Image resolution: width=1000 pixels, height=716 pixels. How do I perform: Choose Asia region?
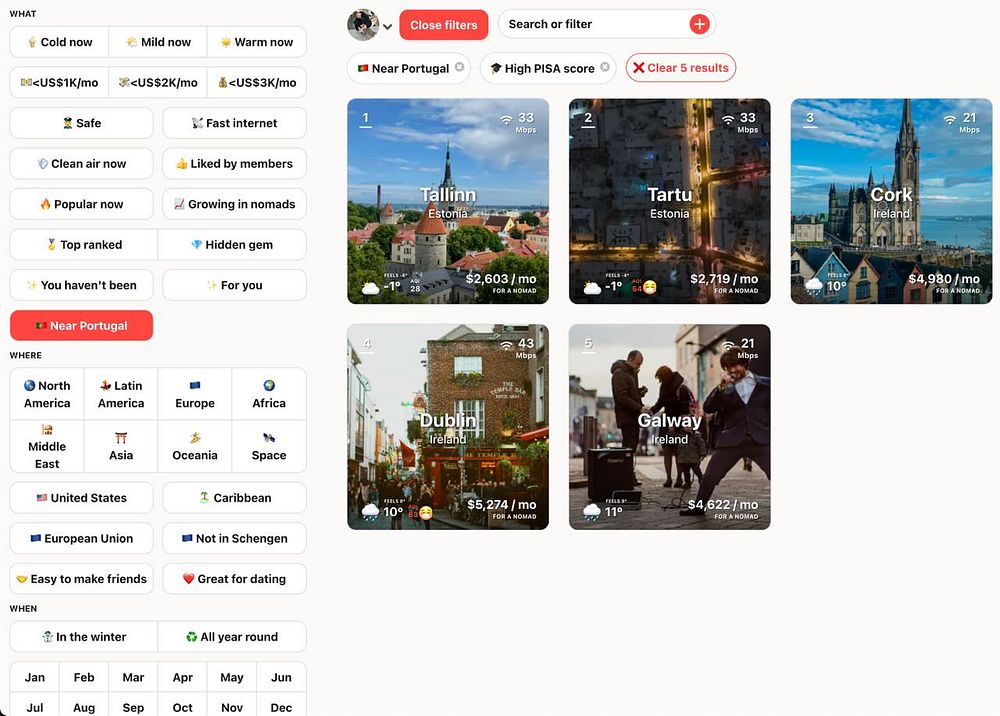pos(121,446)
